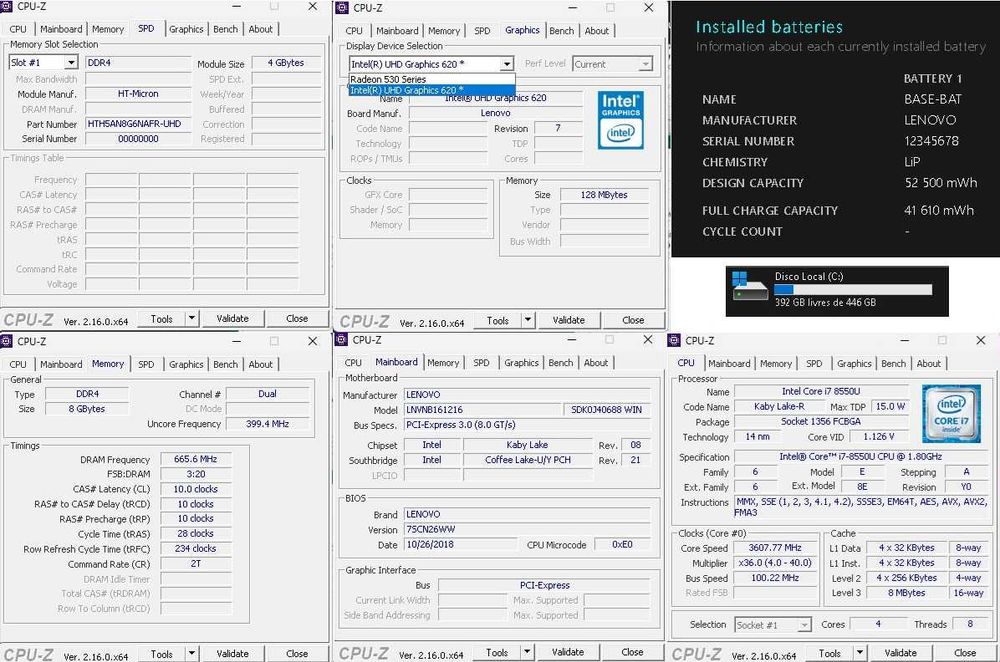Viewport: 1000px width, 662px height.
Task: Click Tools button in CPU window
Action: pos(830,652)
